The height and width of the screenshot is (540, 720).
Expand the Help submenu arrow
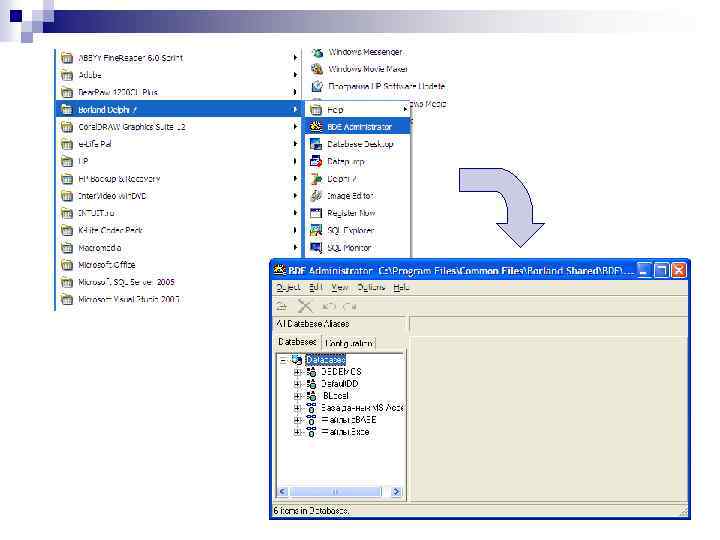(x=405, y=110)
